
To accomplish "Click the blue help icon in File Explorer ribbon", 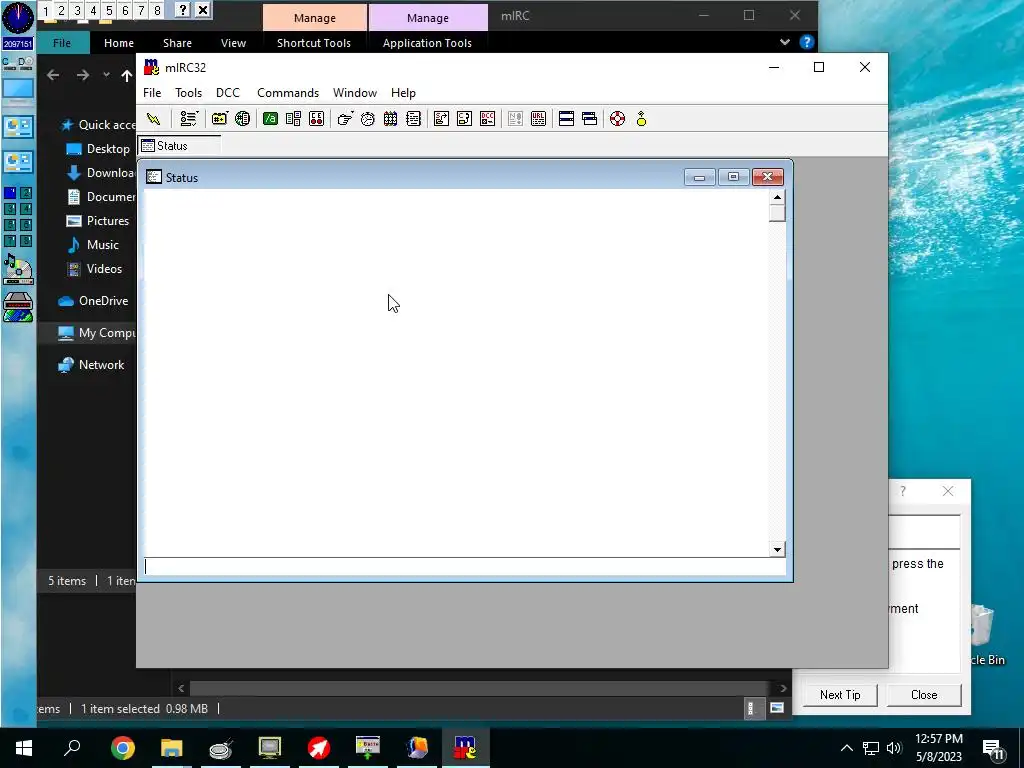I will 807,42.
